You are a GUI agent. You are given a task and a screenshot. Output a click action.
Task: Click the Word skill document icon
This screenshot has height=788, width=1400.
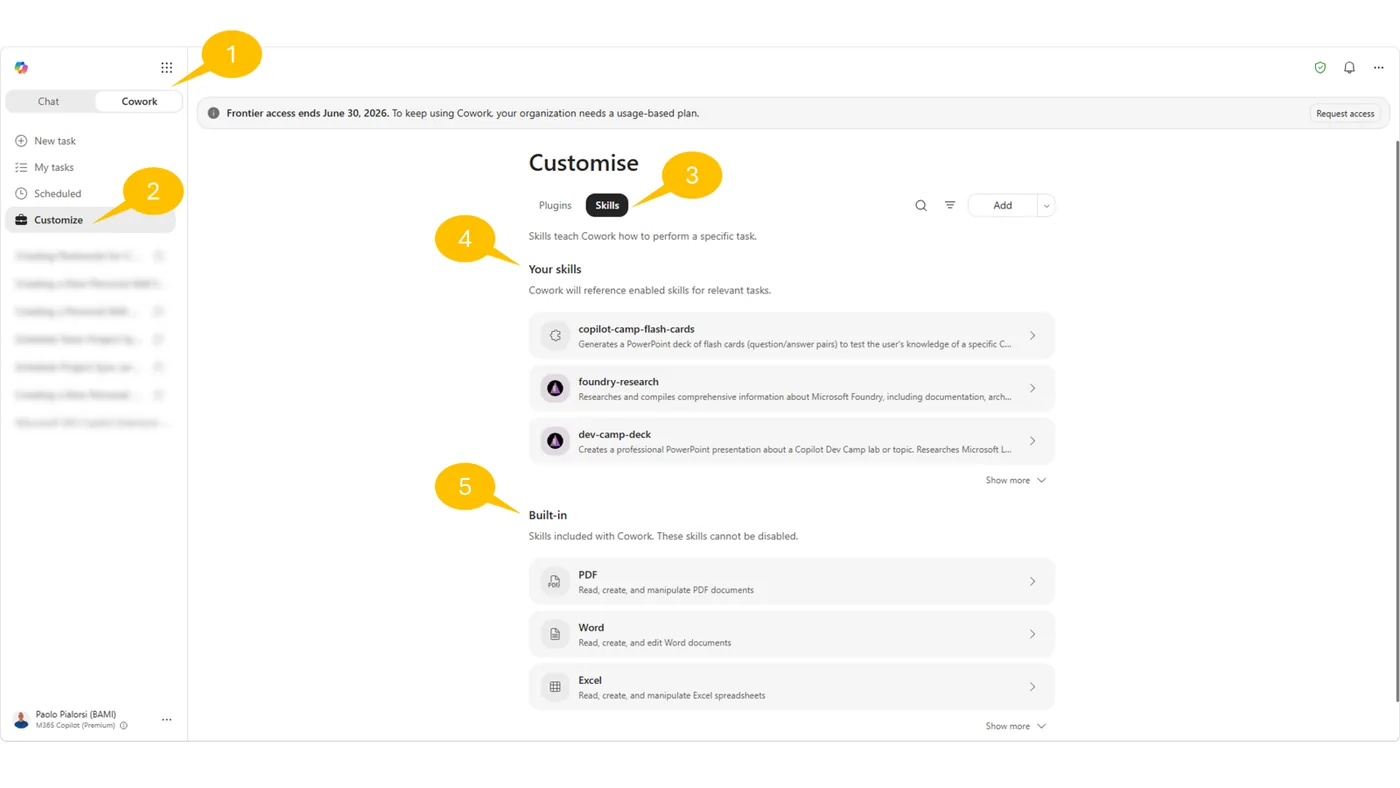(x=555, y=634)
